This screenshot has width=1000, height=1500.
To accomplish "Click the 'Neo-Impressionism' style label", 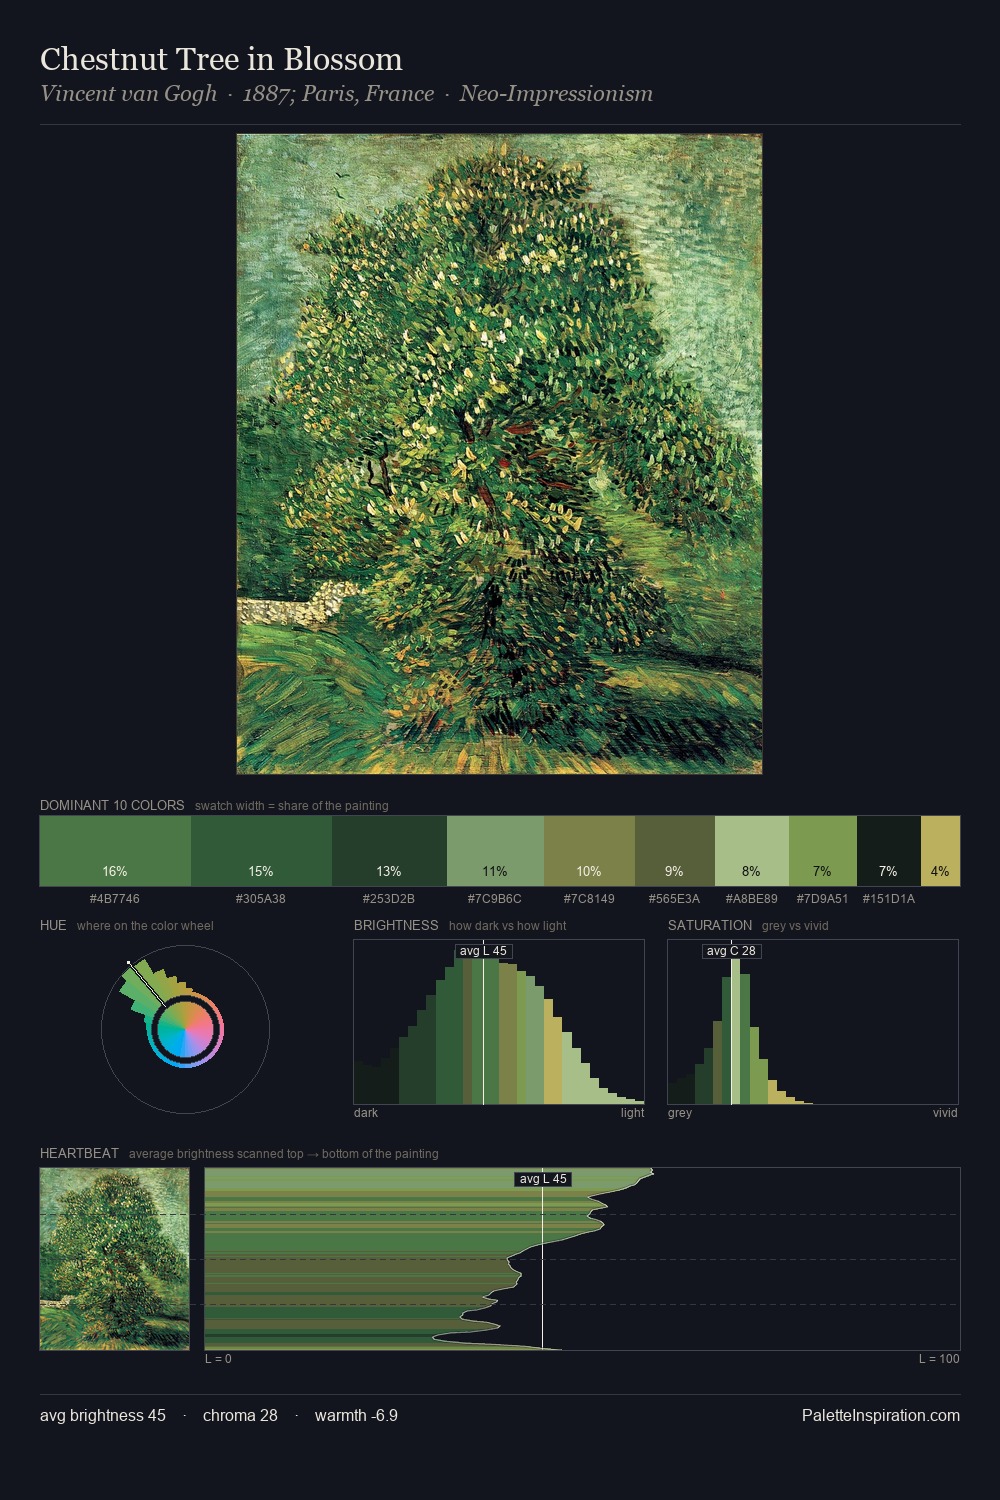I will 556,94.
